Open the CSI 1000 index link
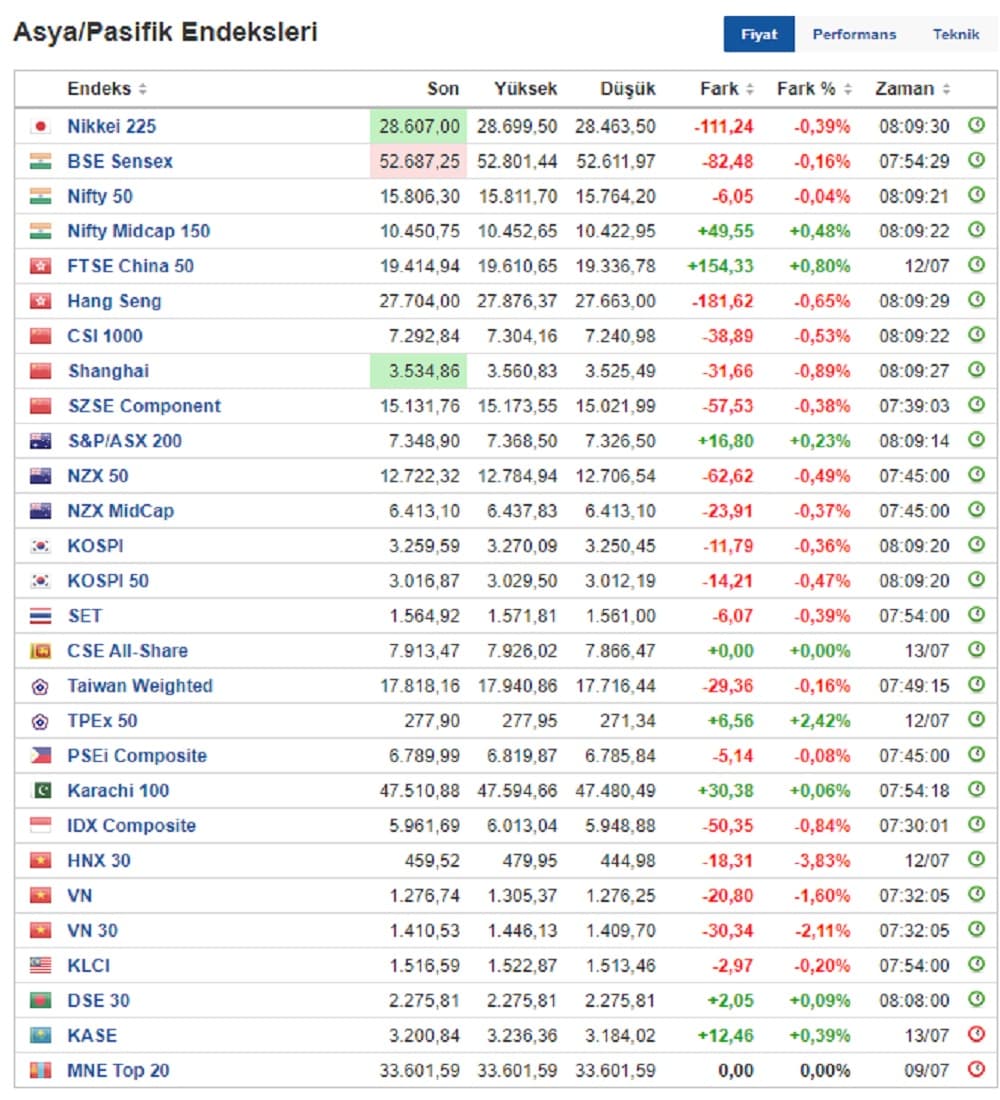Viewport: 1000px width, 1100px height. tap(105, 336)
